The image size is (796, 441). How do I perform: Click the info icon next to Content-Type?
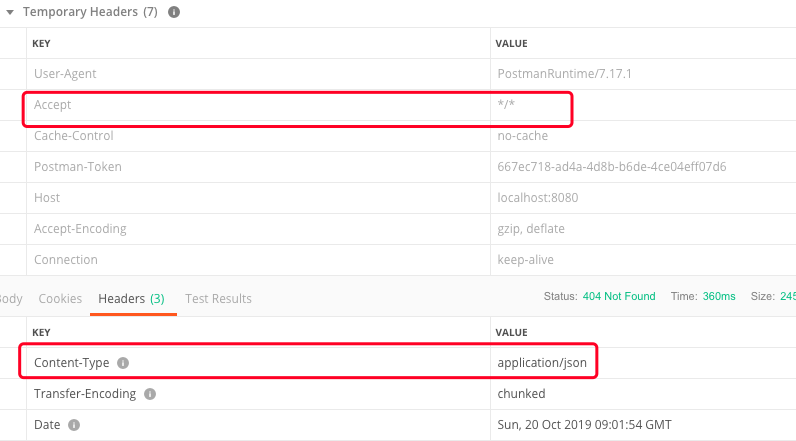point(123,363)
